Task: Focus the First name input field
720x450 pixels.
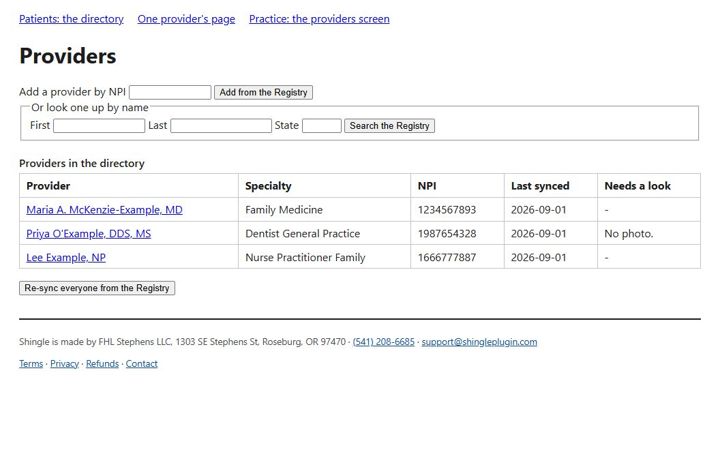Action: coord(99,126)
